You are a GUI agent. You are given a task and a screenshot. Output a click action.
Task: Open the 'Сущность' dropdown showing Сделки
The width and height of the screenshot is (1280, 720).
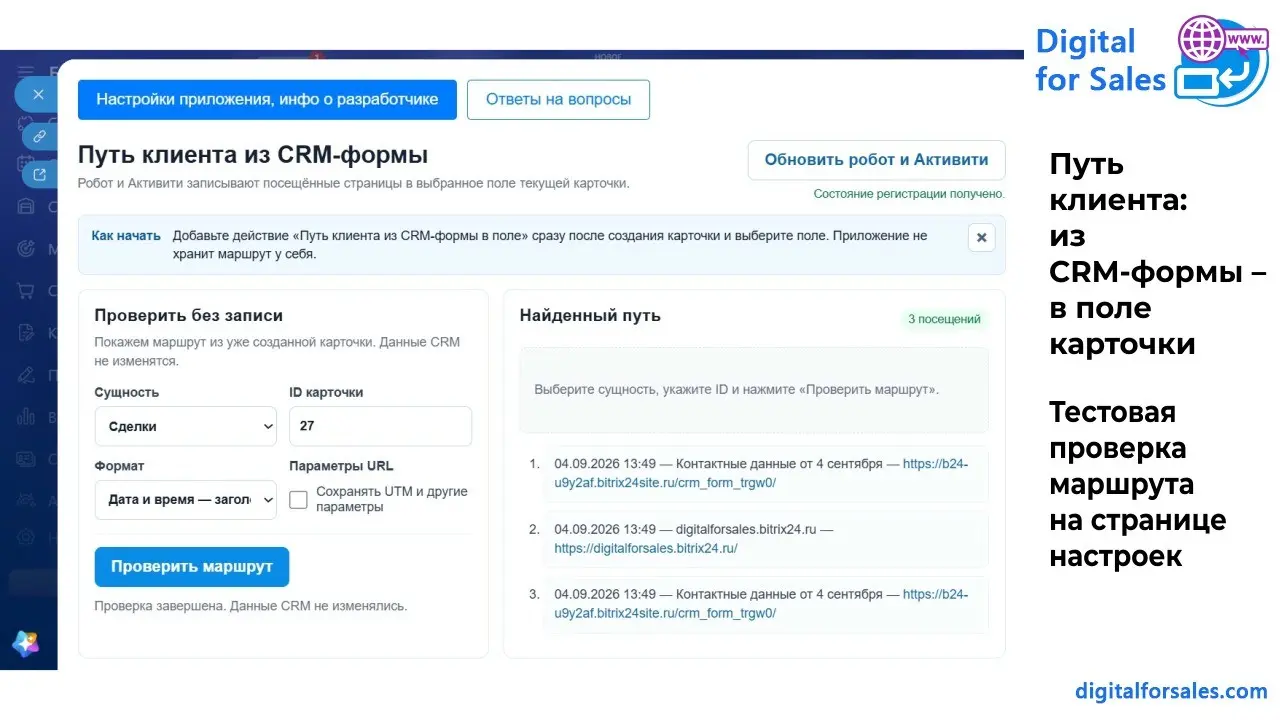pyautogui.click(x=186, y=426)
